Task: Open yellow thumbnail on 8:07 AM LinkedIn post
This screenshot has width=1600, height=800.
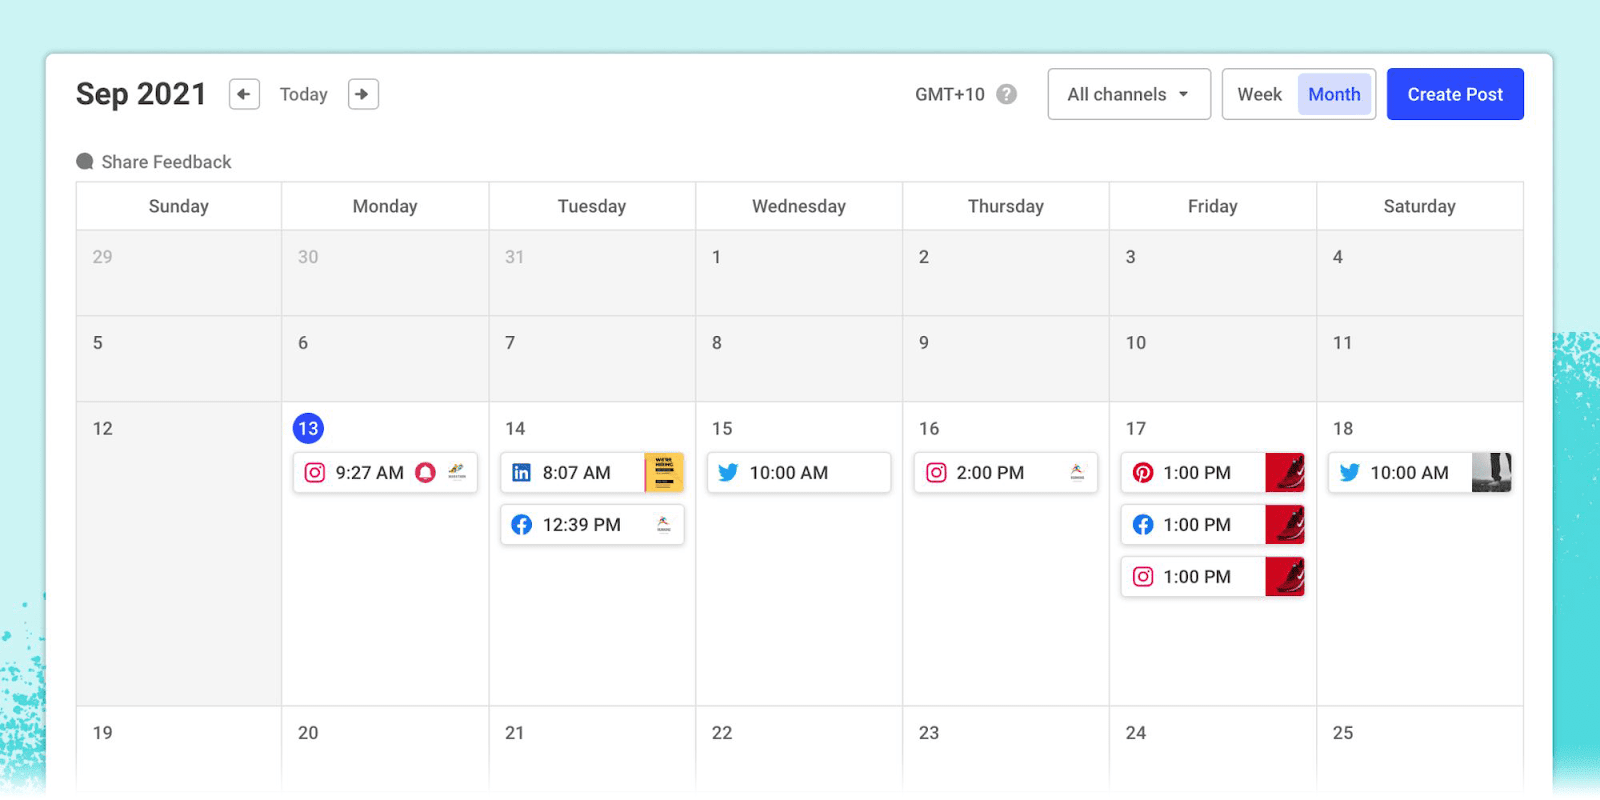Action: pos(664,473)
